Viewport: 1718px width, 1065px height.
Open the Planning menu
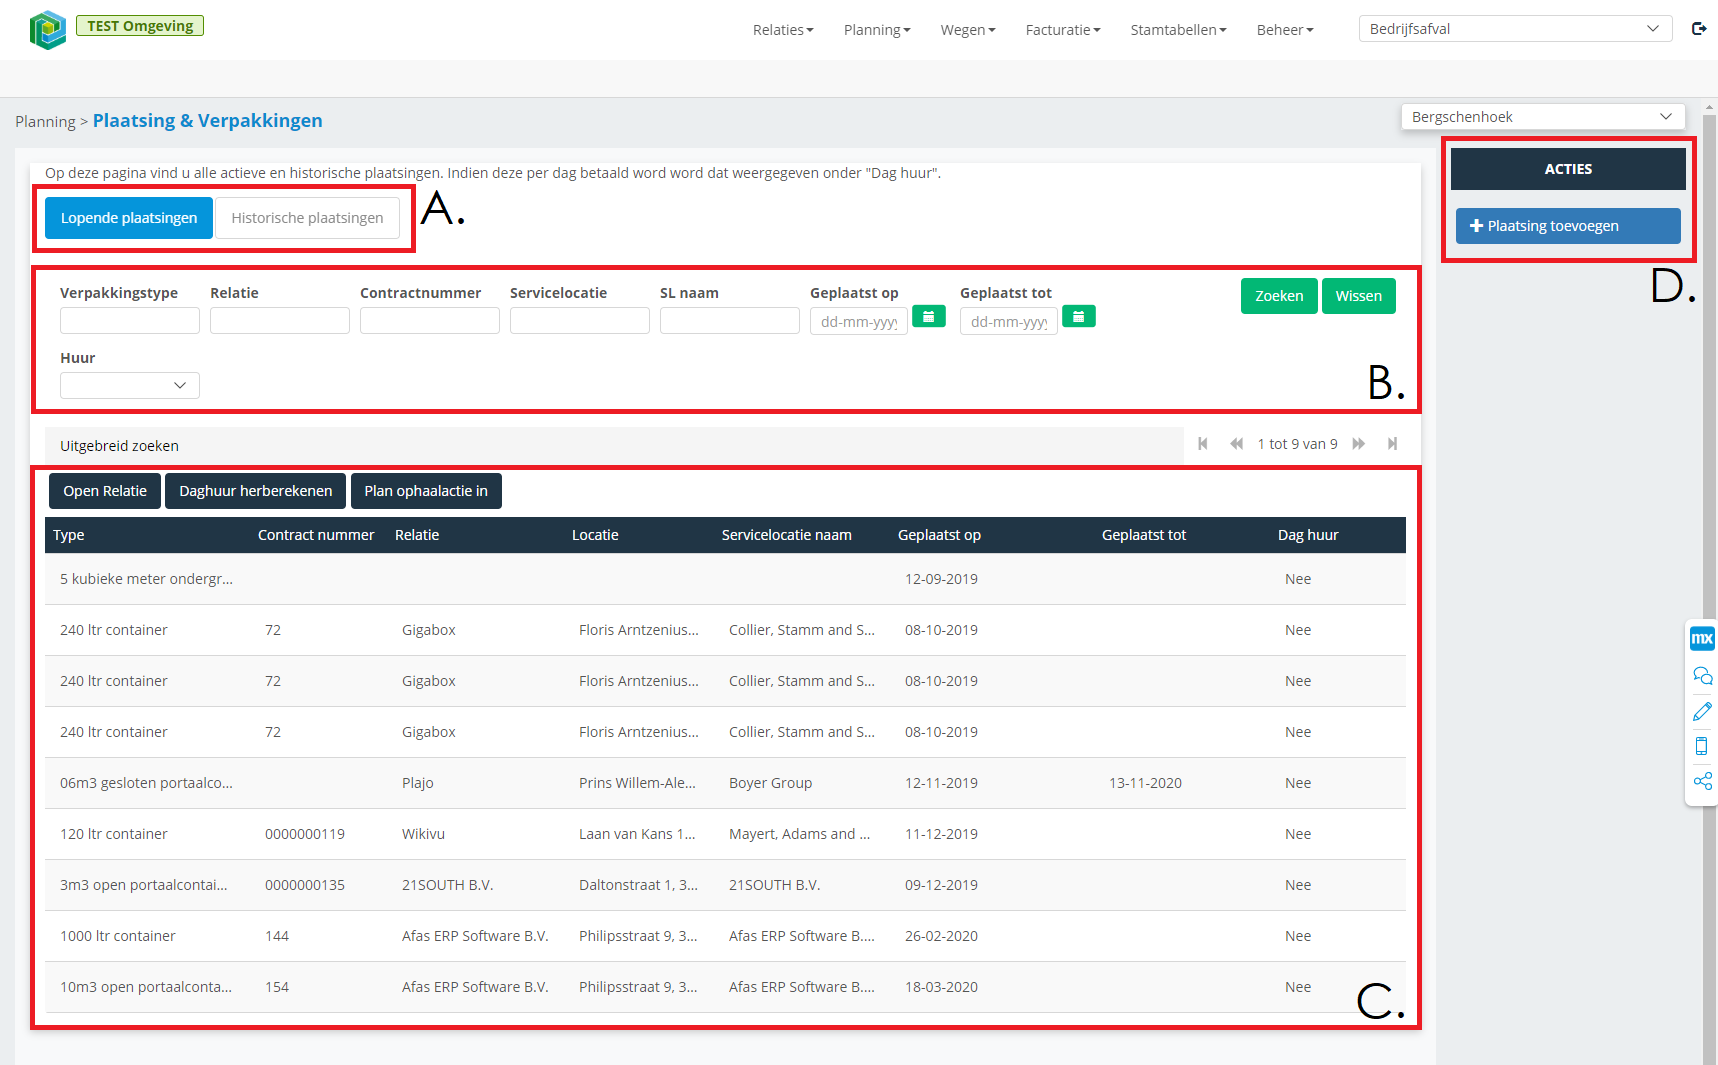tap(877, 30)
